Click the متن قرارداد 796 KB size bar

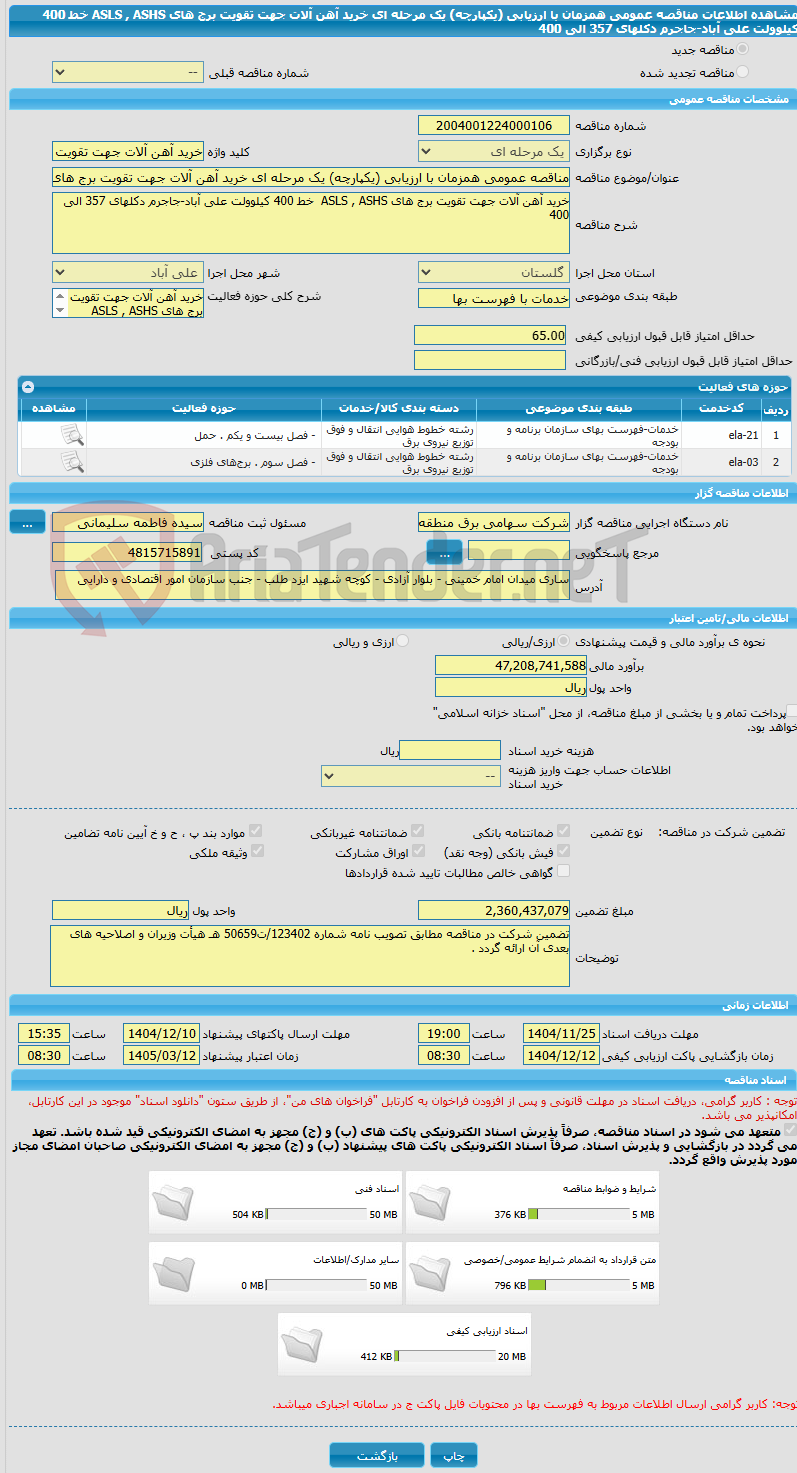(x=578, y=1285)
